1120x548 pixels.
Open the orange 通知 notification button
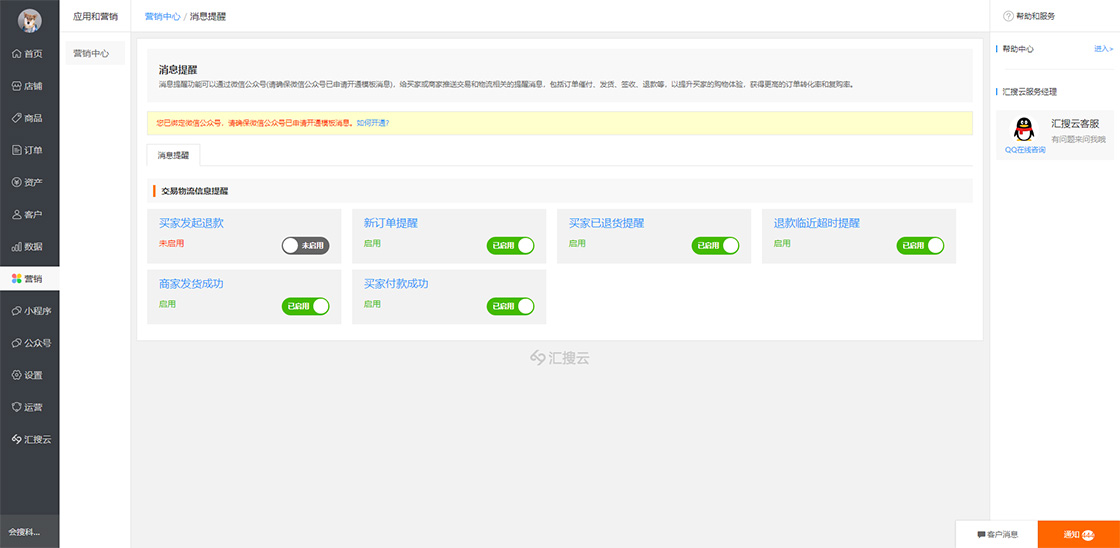[x=1078, y=535]
